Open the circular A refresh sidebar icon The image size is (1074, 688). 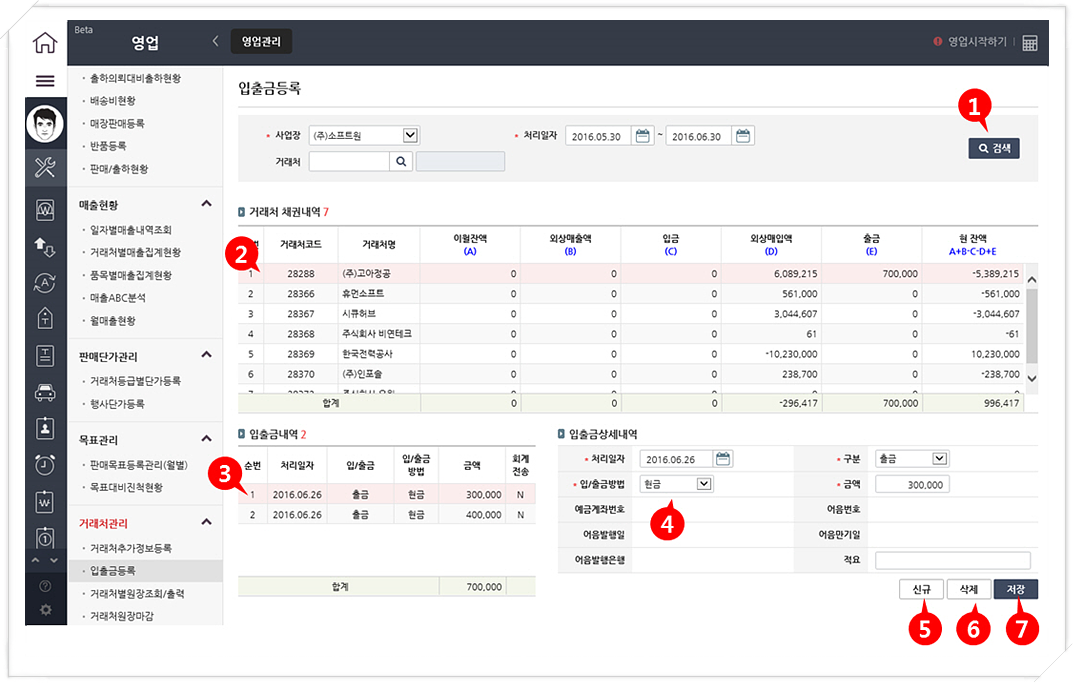(45, 282)
